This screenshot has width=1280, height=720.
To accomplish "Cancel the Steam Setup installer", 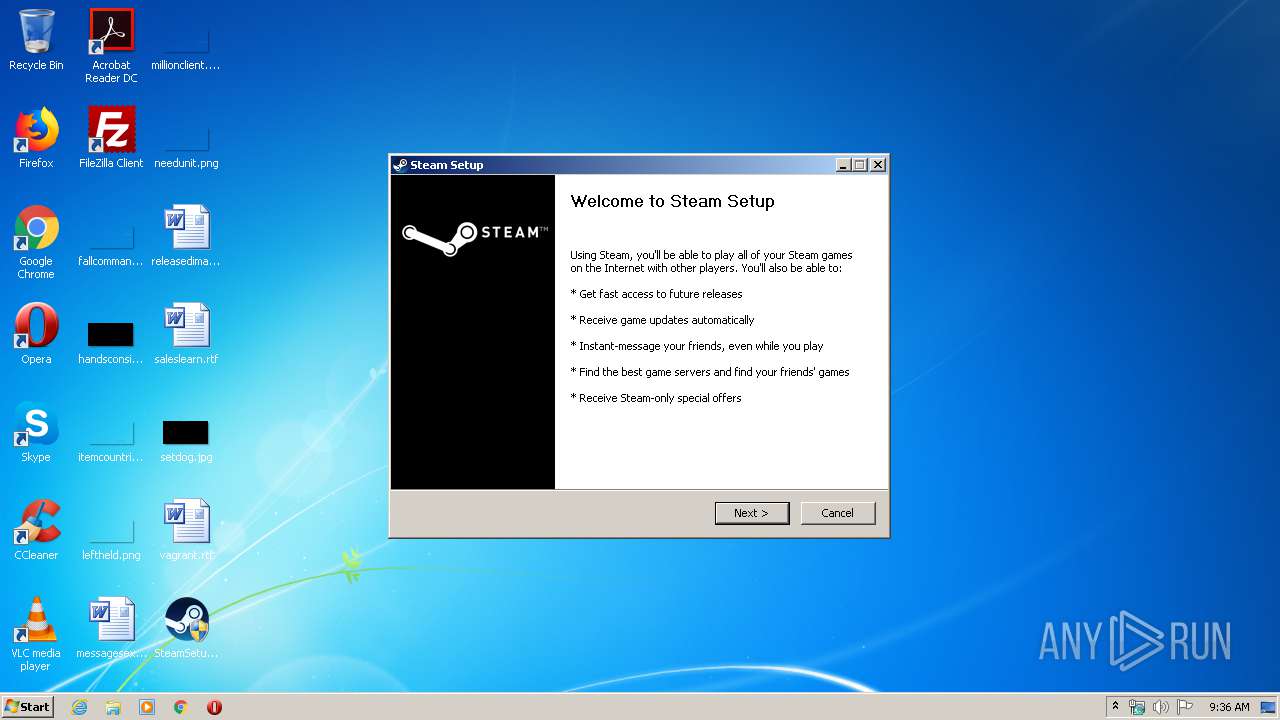I will coord(838,513).
